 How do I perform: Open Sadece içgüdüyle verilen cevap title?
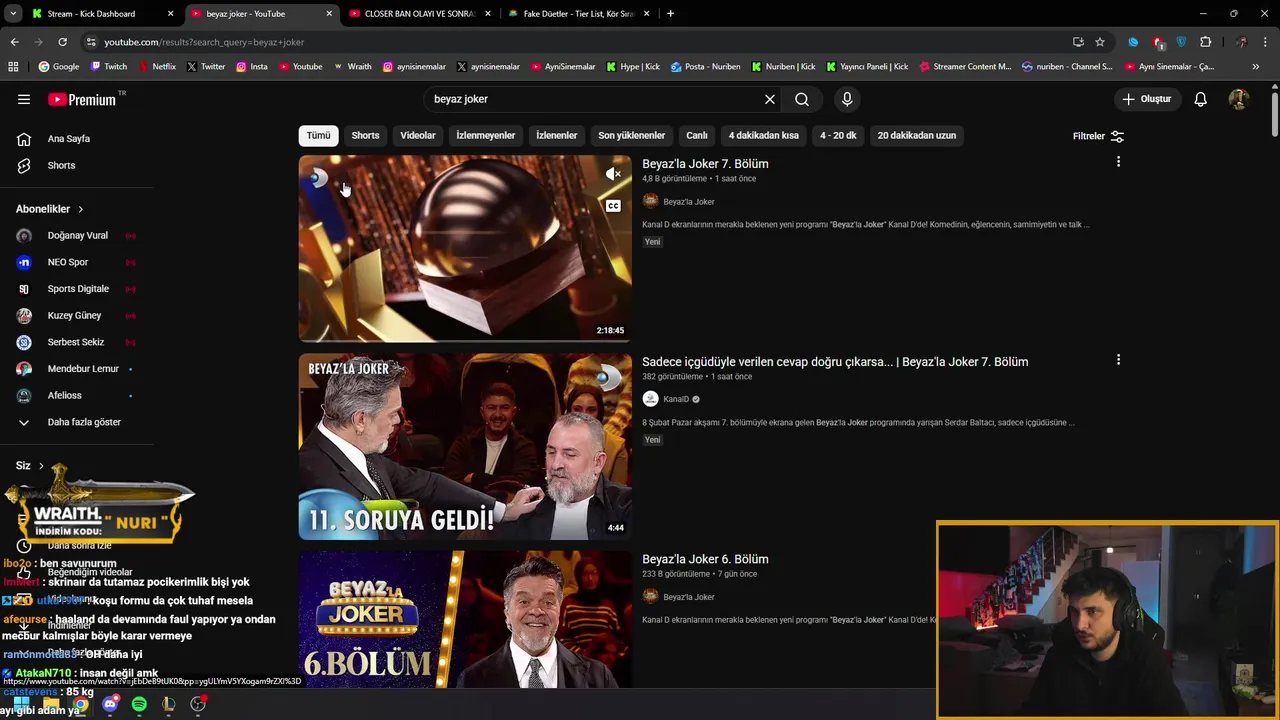click(835, 362)
